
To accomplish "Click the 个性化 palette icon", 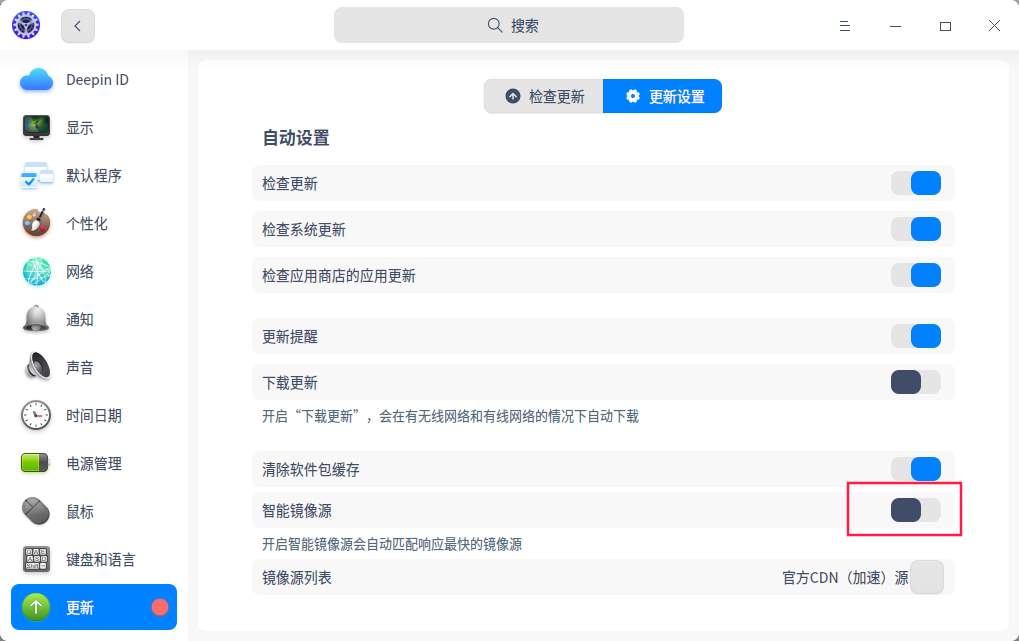I will tap(36, 223).
